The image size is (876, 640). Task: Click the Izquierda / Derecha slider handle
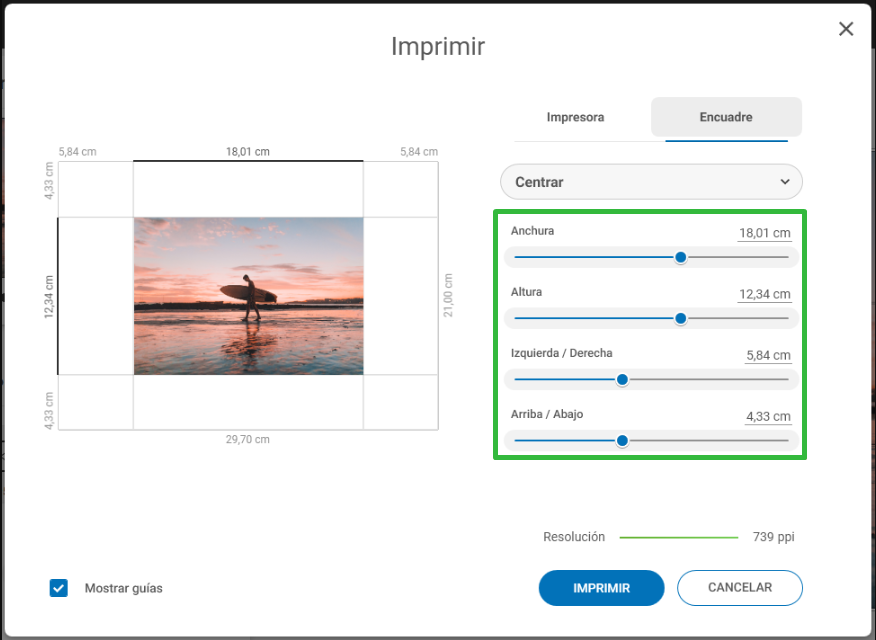pos(622,380)
